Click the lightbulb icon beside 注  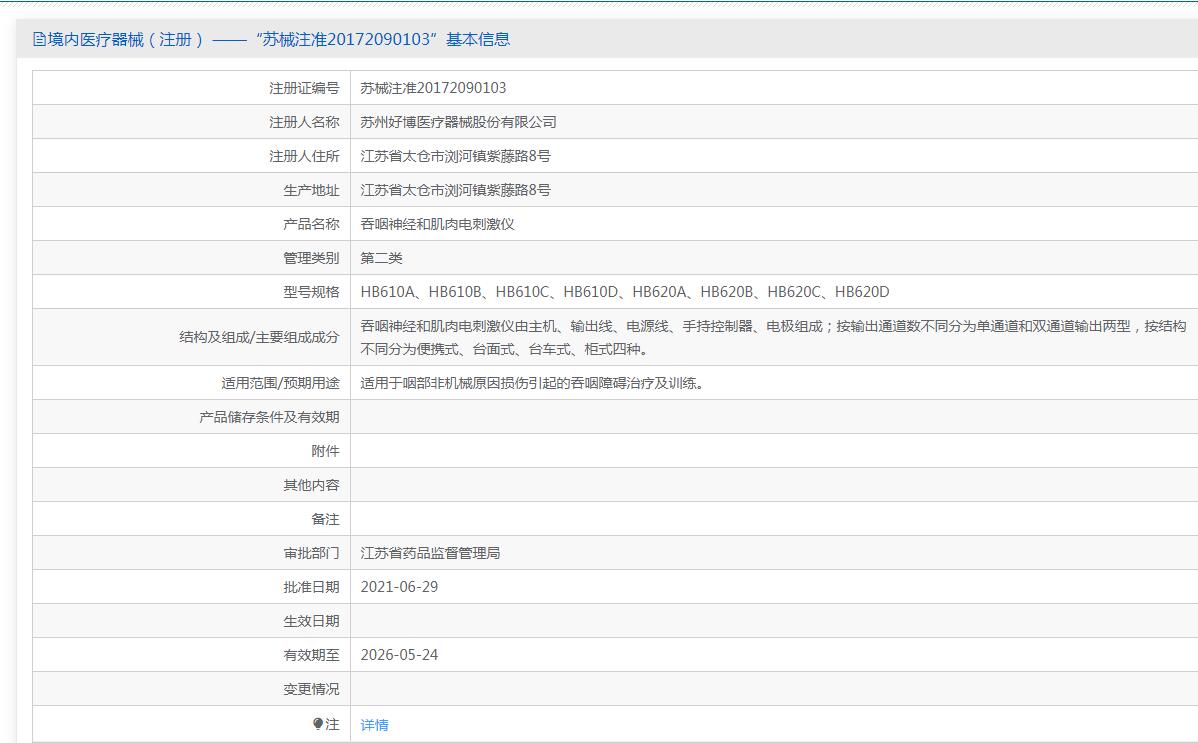click(318, 724)
